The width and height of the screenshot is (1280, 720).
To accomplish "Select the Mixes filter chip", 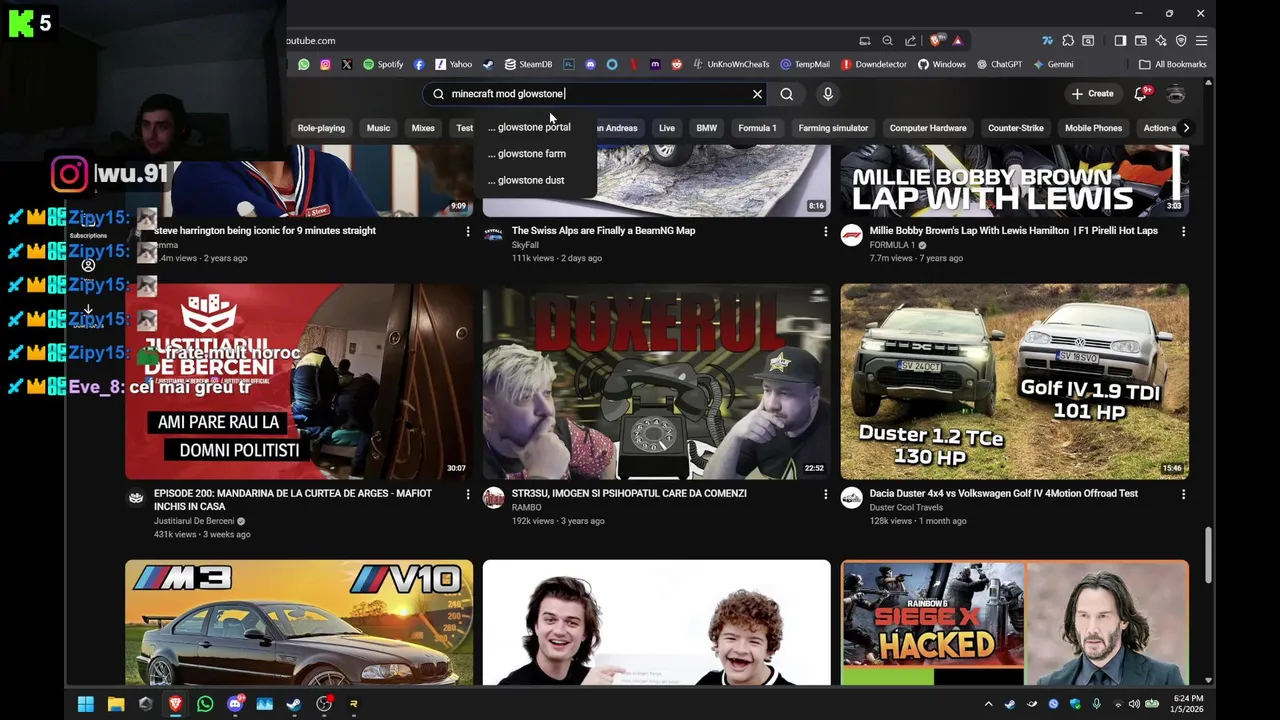I will pyautogui.click(x=423, y=128).
